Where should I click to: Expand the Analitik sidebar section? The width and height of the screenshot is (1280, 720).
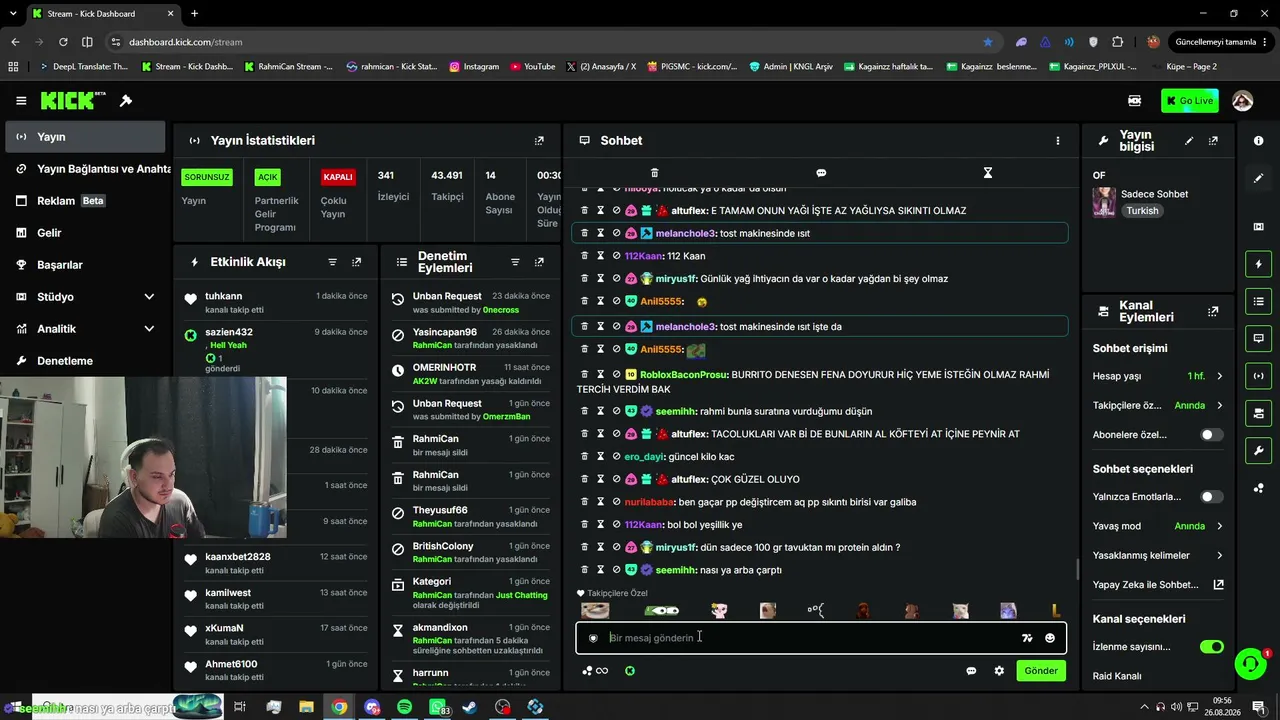point(84,329)
